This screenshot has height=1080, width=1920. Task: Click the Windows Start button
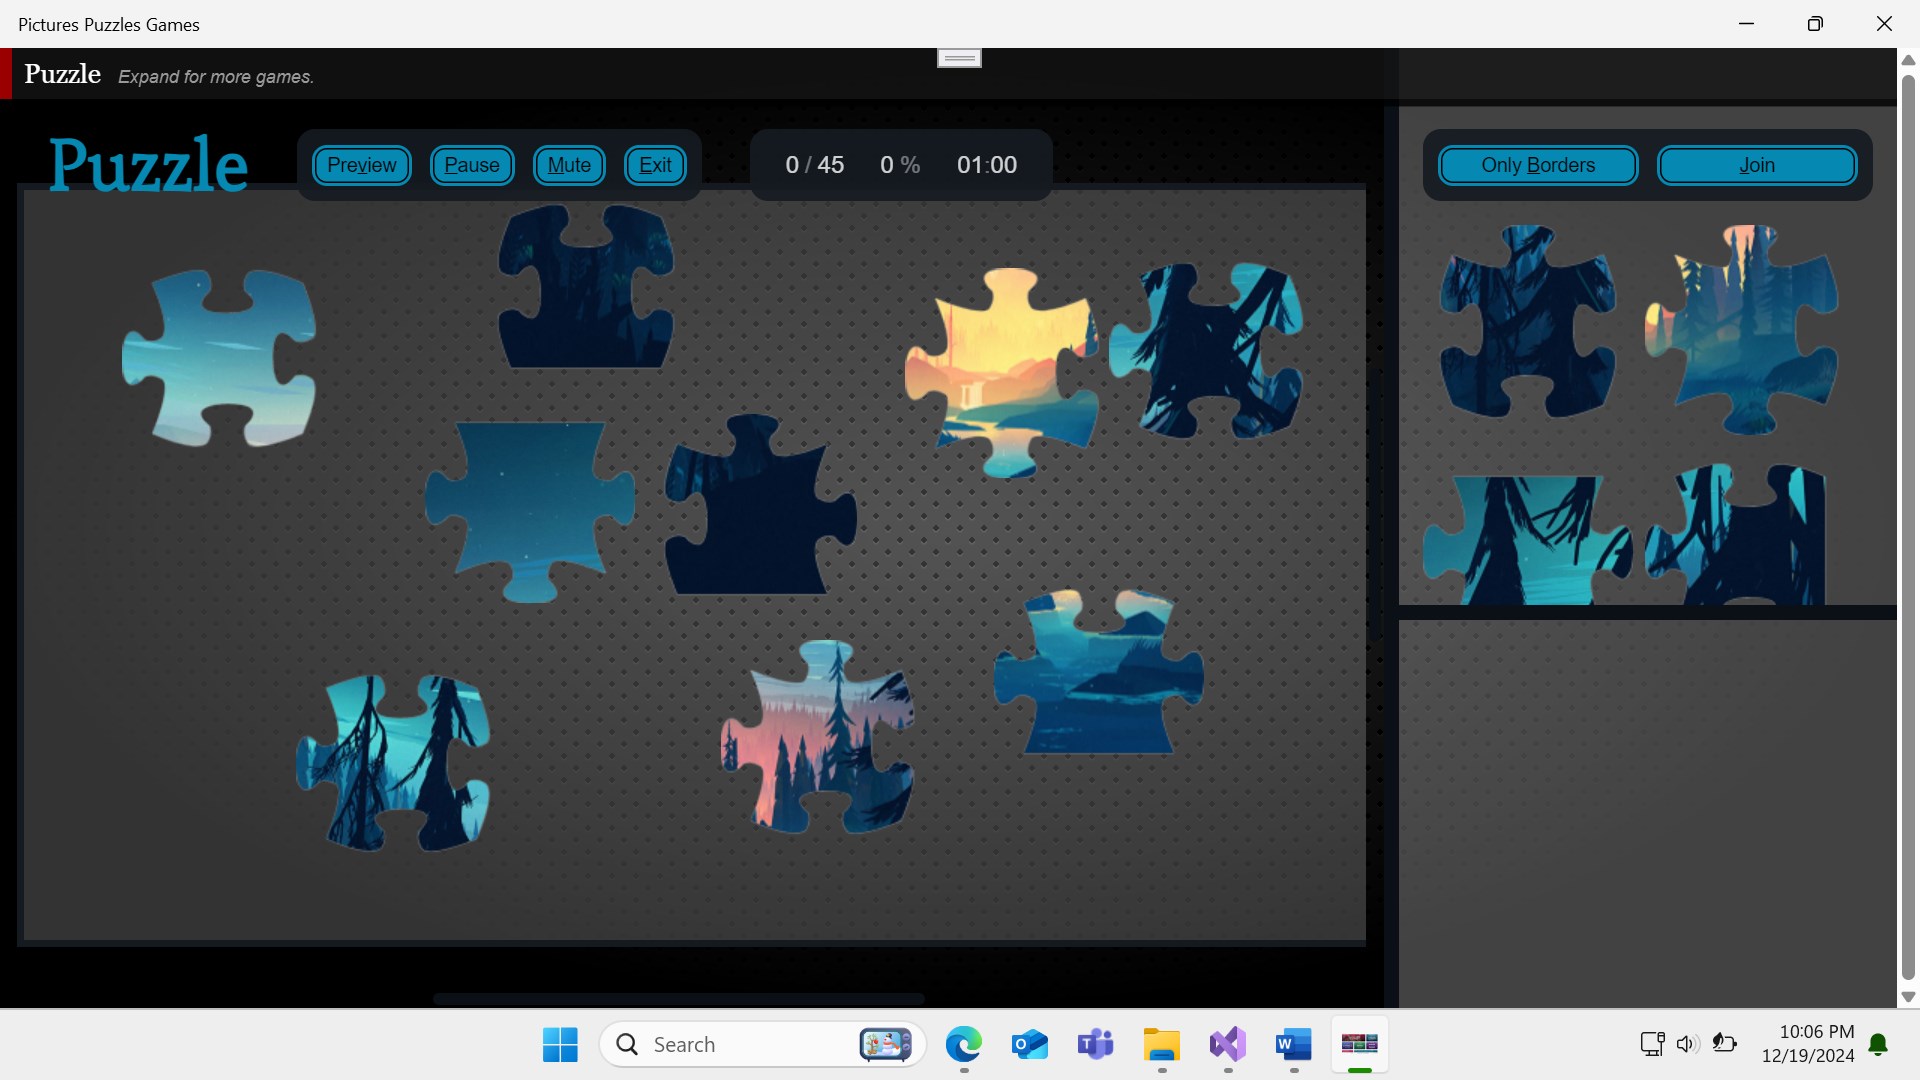pos(560,1045)
